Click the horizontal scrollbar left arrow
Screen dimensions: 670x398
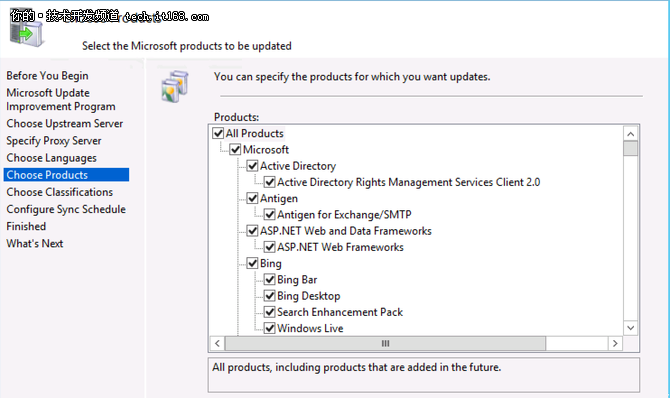tap(217, 343)
